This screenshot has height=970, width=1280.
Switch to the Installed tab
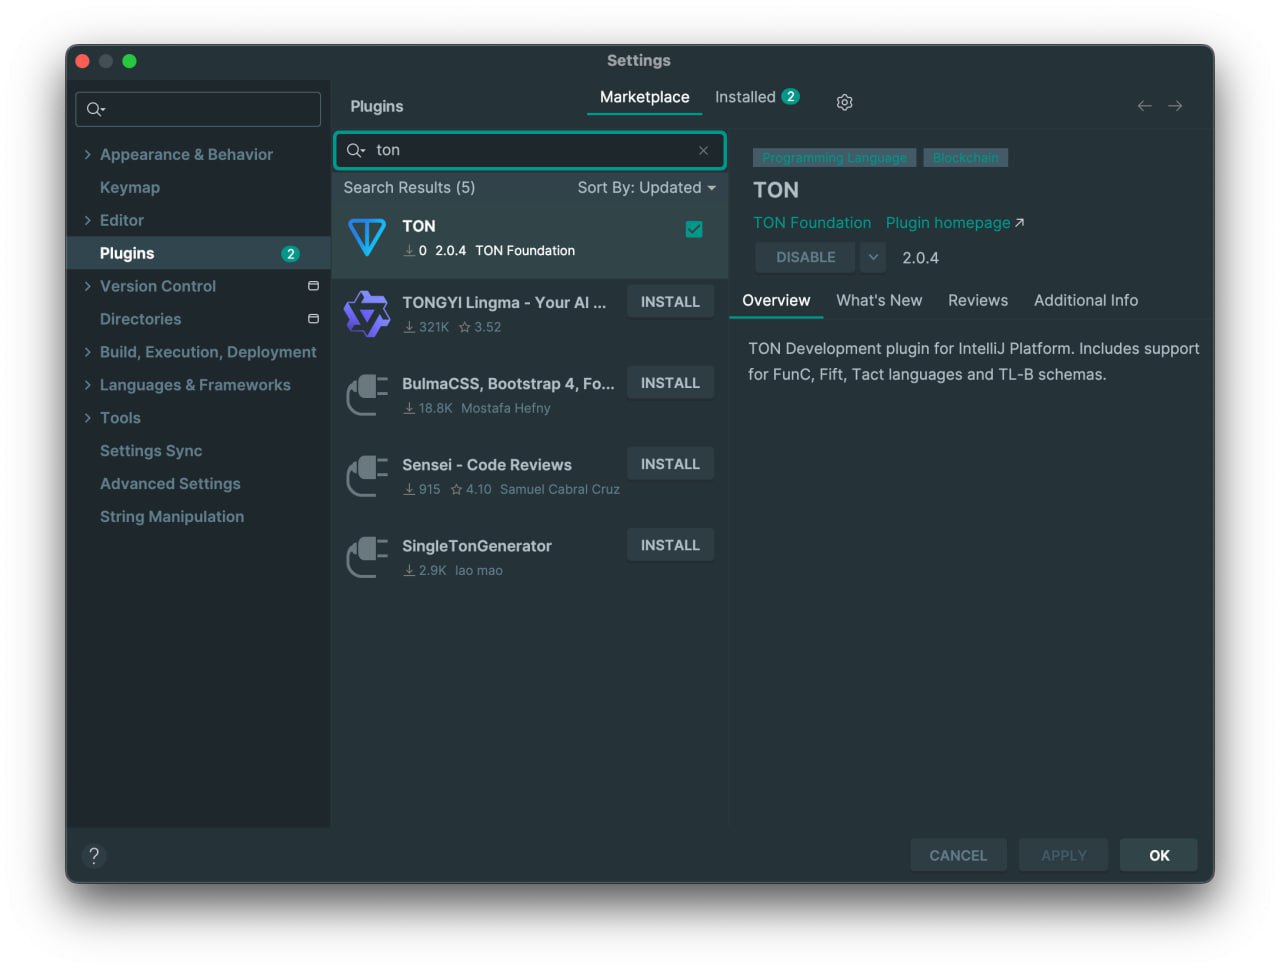coord(755,97)
